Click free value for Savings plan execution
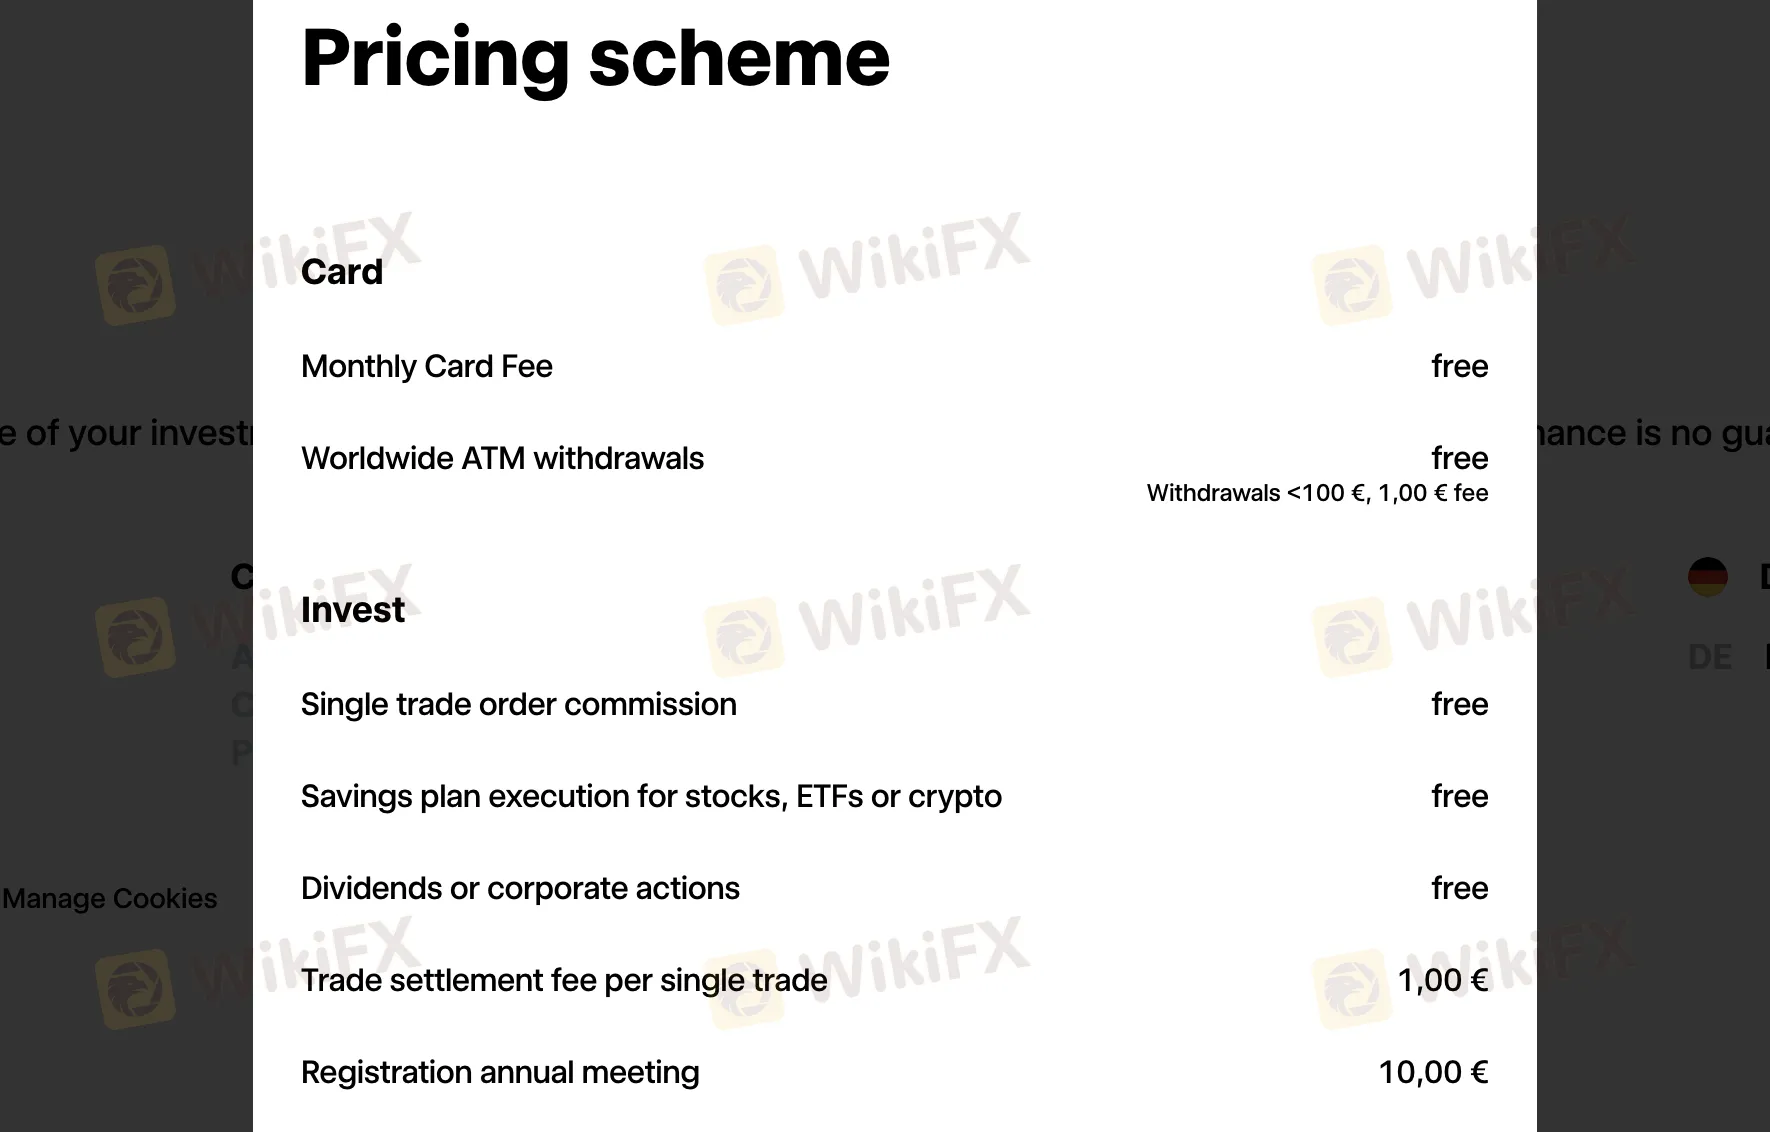Image resolution: width=1770 pixels, height=1132 pixels. [x=1459, y=796]
